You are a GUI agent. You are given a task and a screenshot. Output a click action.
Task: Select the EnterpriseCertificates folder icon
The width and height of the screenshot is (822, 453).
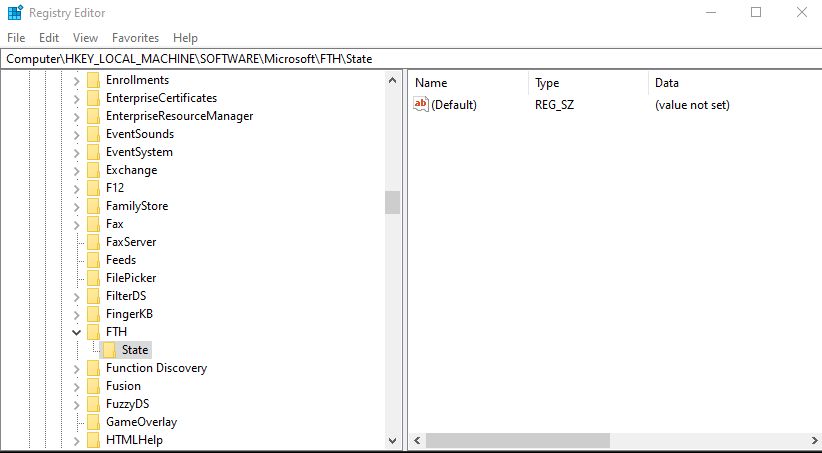(x=93, y=98)
